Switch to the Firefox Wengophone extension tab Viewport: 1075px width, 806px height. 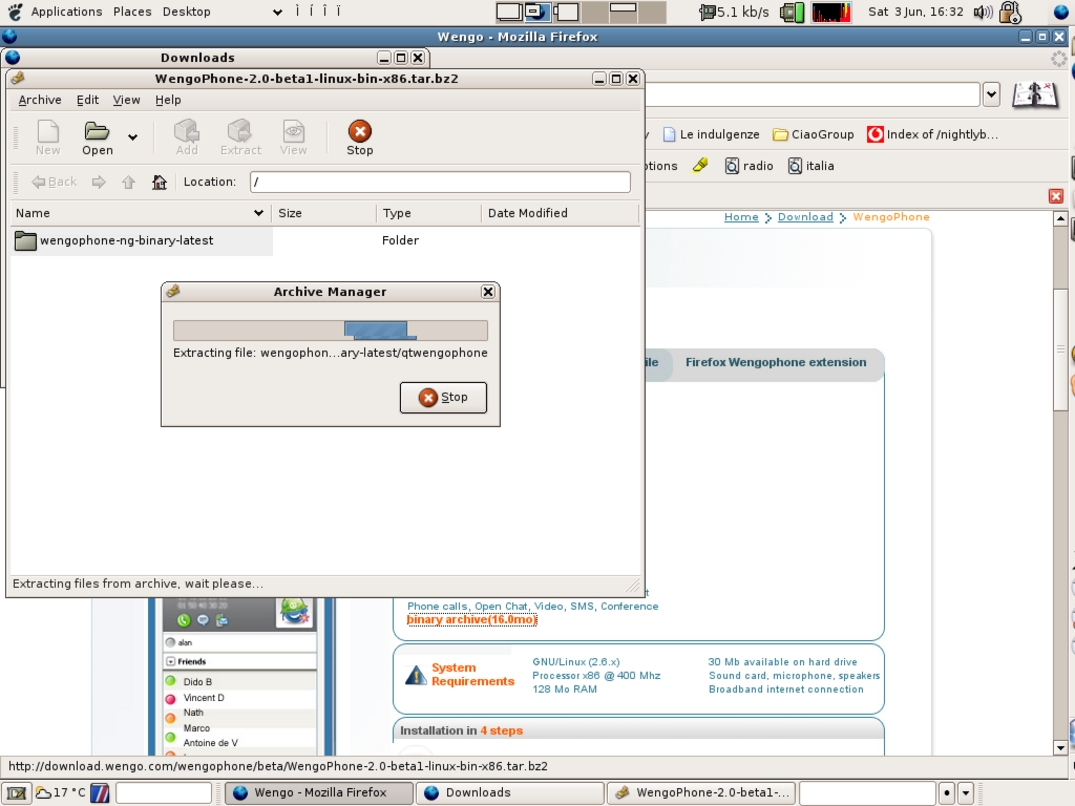(775, 363)
